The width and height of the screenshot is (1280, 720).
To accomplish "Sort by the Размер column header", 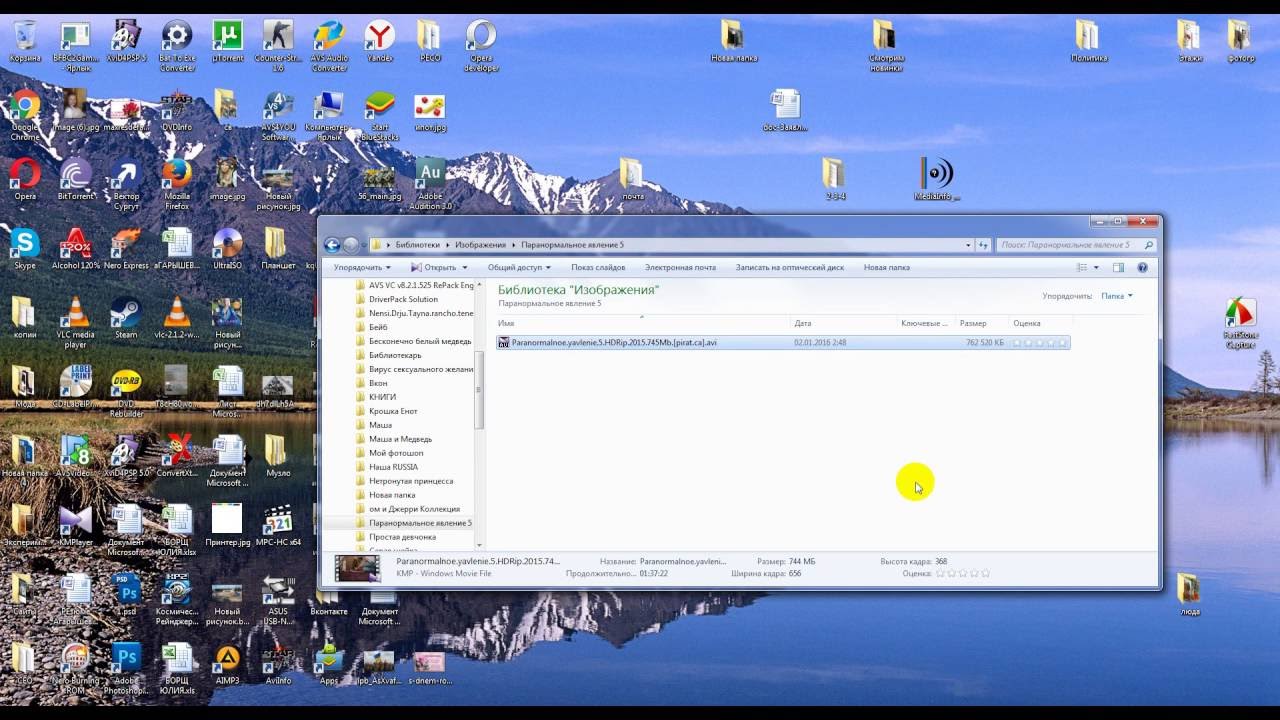I will click(973, 323).
